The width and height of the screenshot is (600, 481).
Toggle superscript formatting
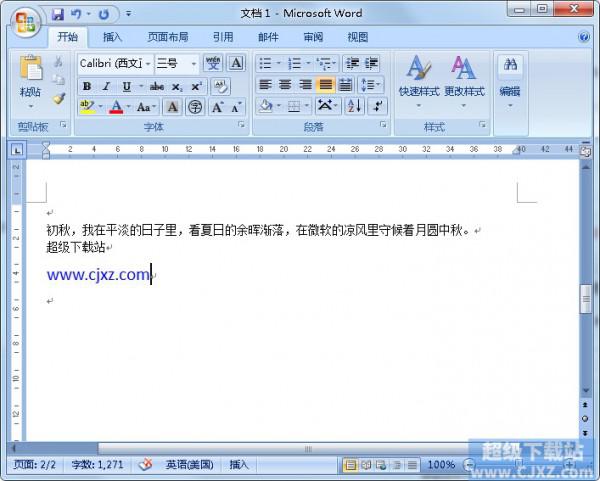196,86
